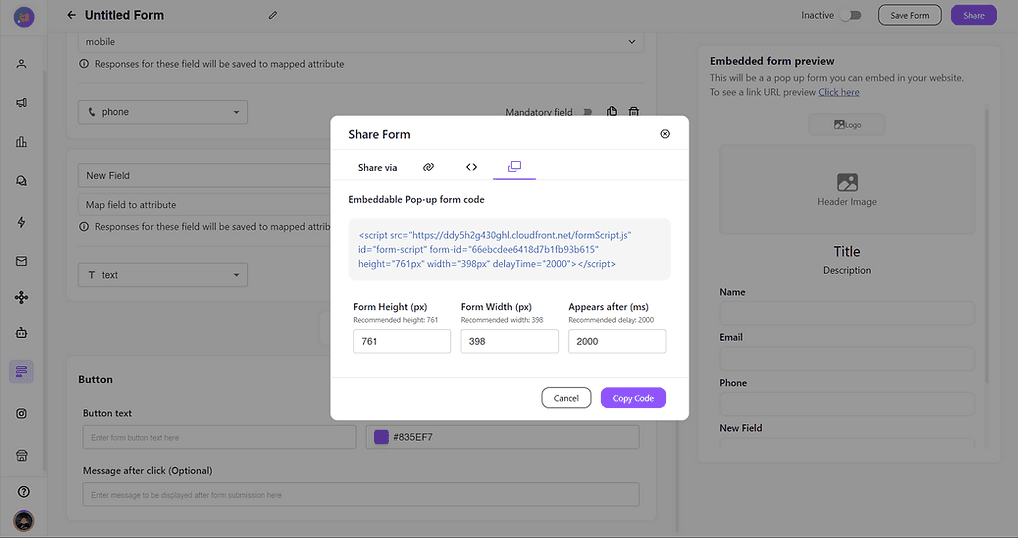
Task: Click the Name field in the preview
Action: [847, 313]
